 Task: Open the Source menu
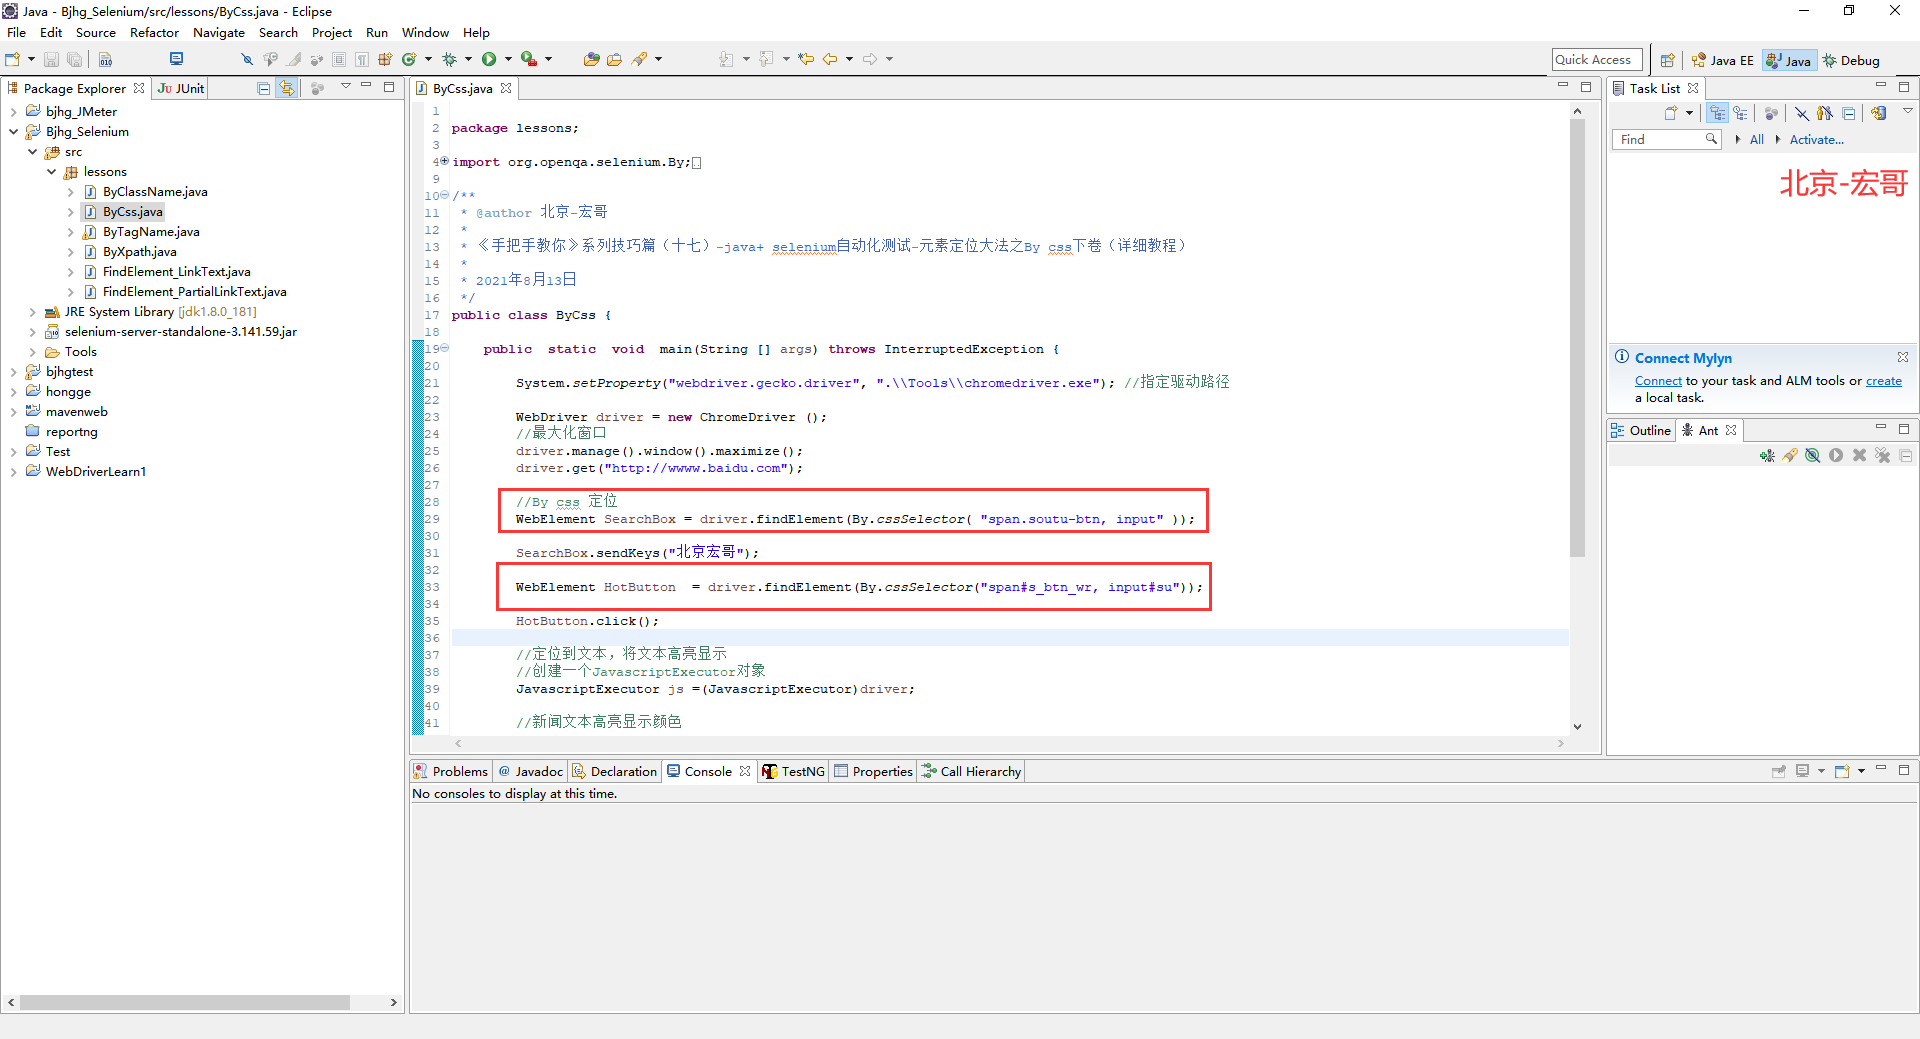tap(96, 33)
